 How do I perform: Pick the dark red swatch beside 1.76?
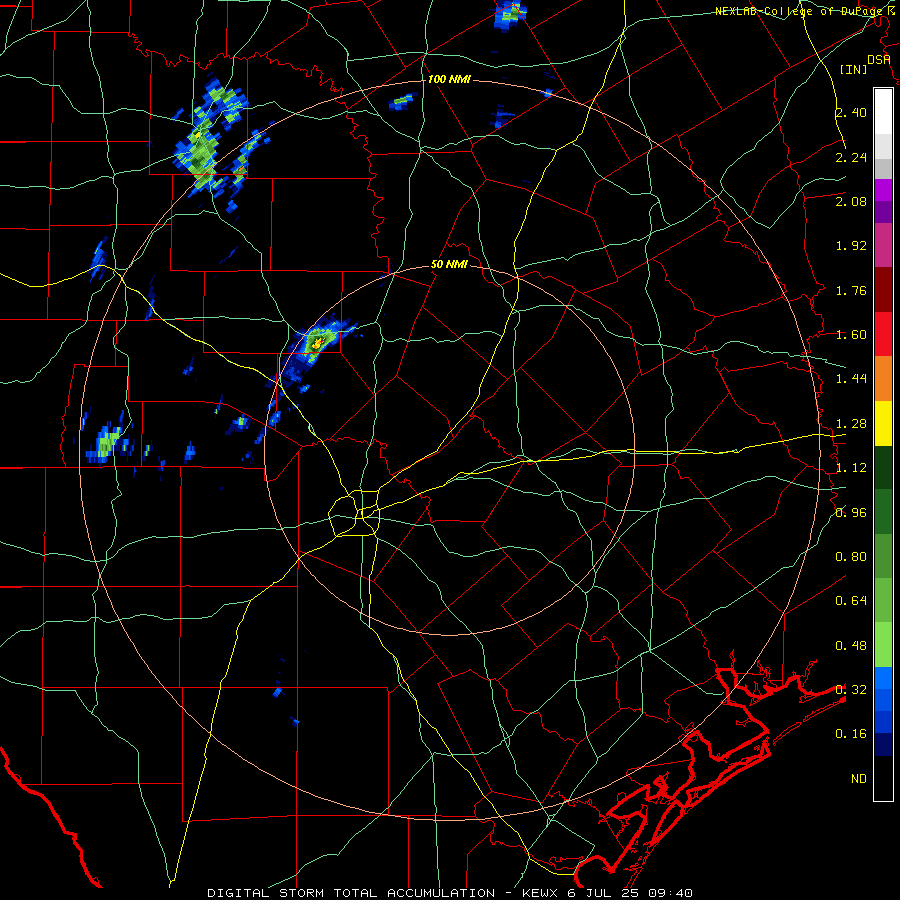(883, 290)
